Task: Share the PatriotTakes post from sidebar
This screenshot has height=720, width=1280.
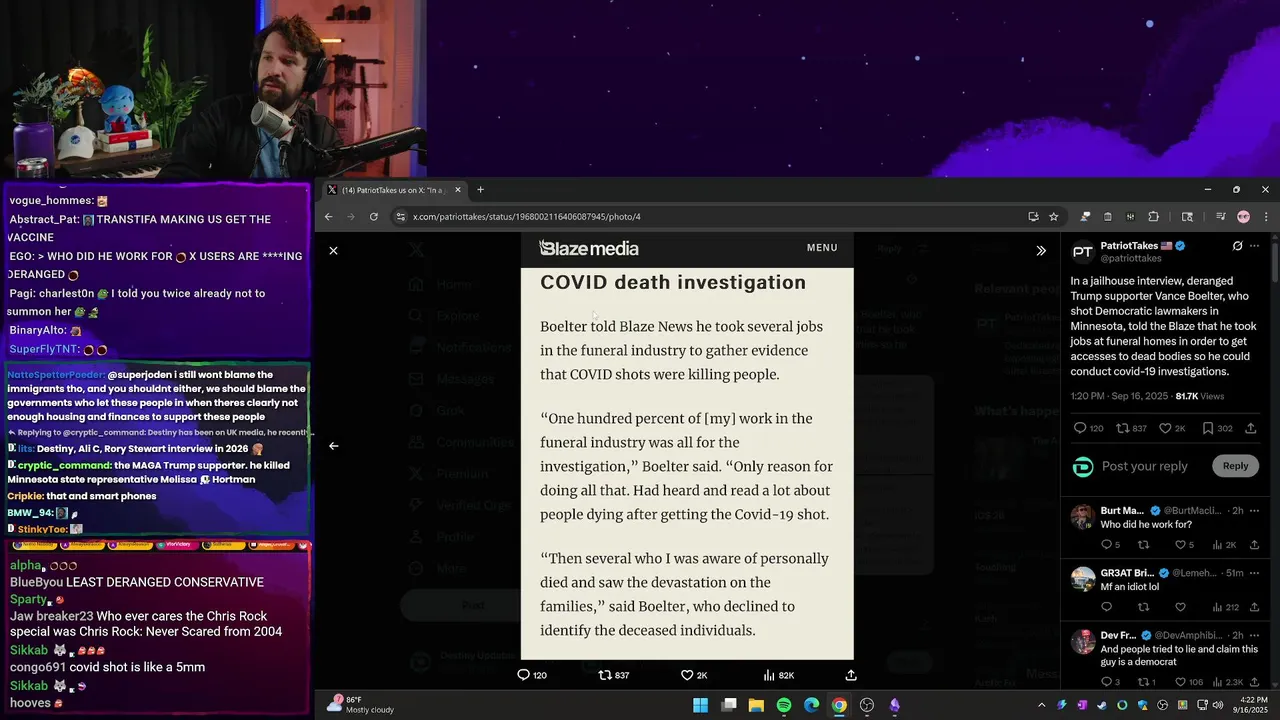Action: tap(1251, 428)
